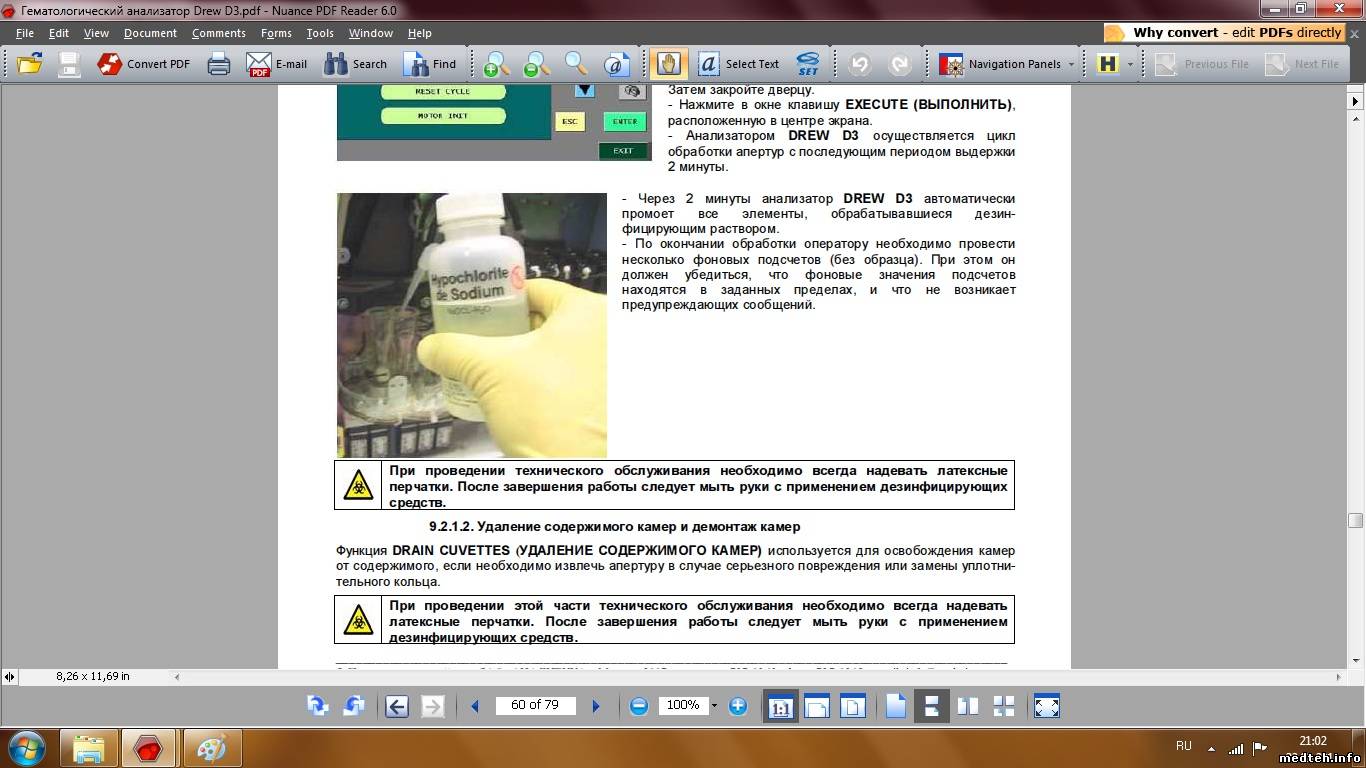Open the highlight tool dropdown arrow
The width and height of the screenshot is (1366, 768).
(x=1131, y=64)
